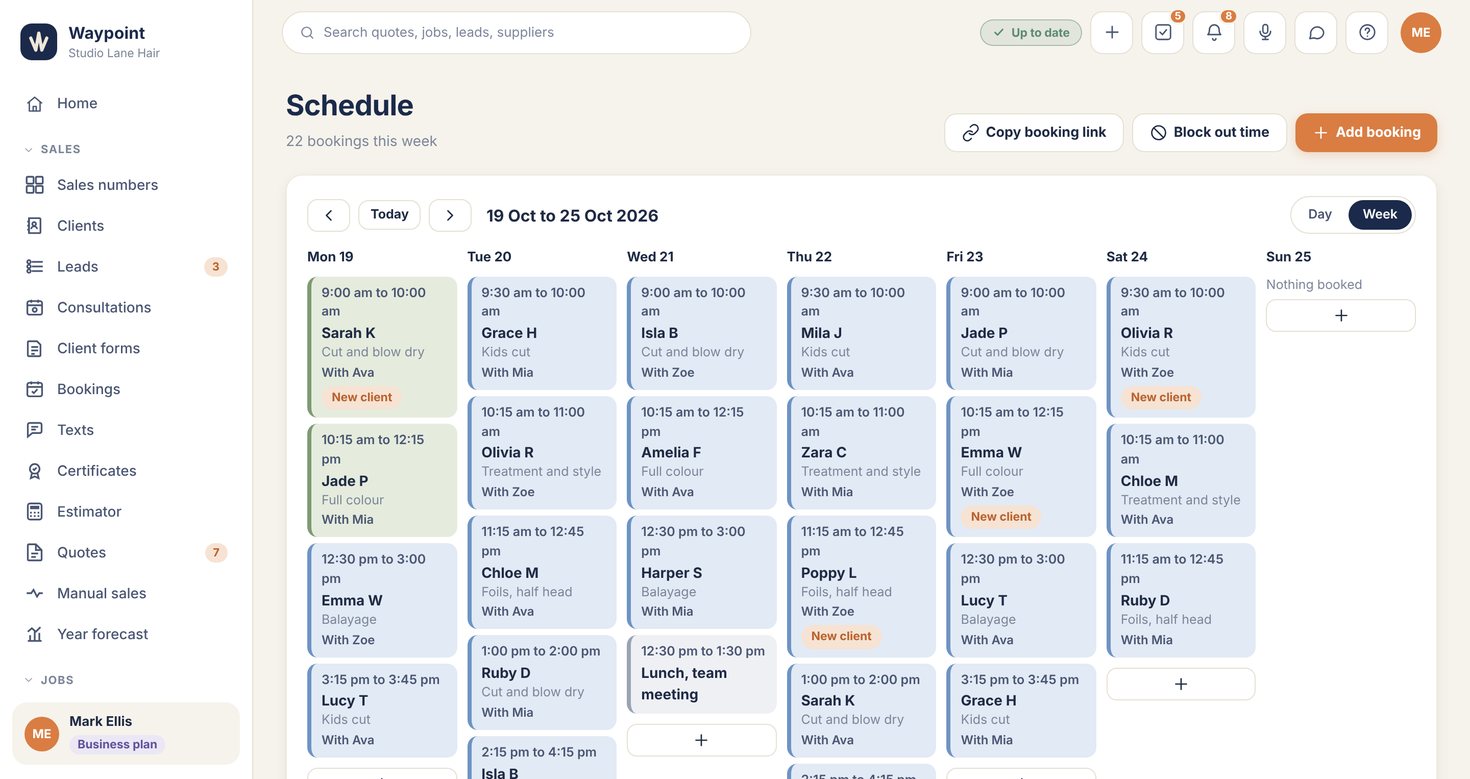
Task: Open Quotes in sidebar
Action: point(126,553)
